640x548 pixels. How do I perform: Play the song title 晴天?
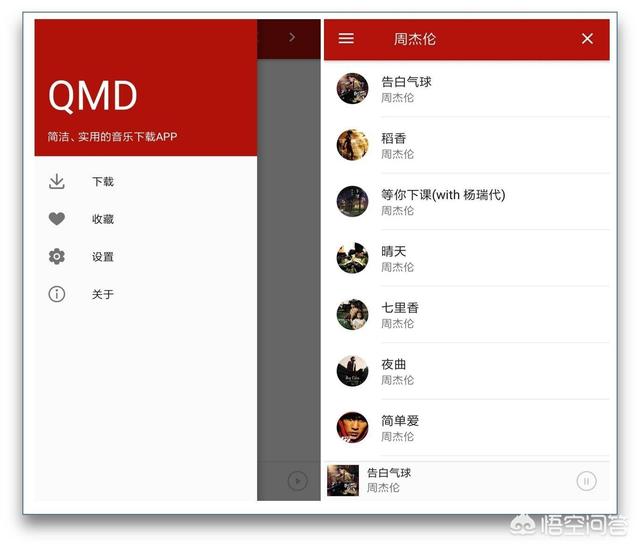pyautogui.click(x=393, y=251)
